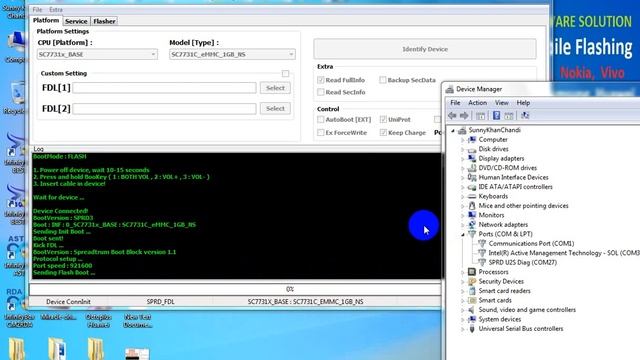Click Scan for hardware changes icon in Device Manager
The image size is (640, 360).
click(525, 116)
